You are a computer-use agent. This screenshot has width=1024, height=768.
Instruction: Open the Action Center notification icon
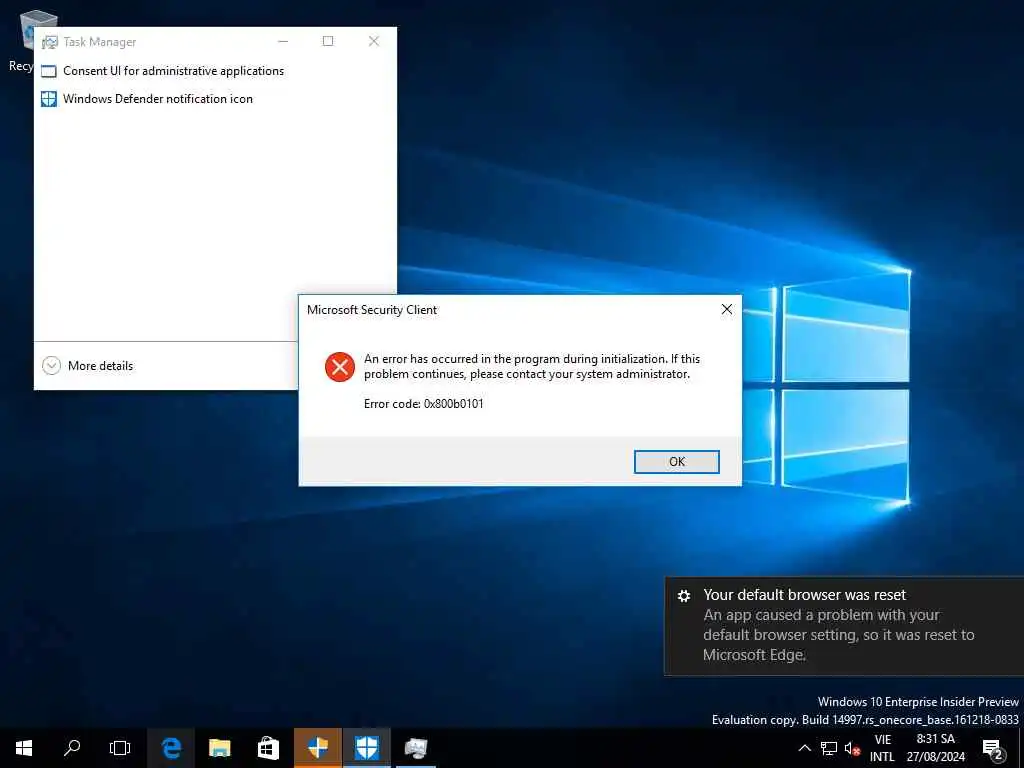coord(993,748)
